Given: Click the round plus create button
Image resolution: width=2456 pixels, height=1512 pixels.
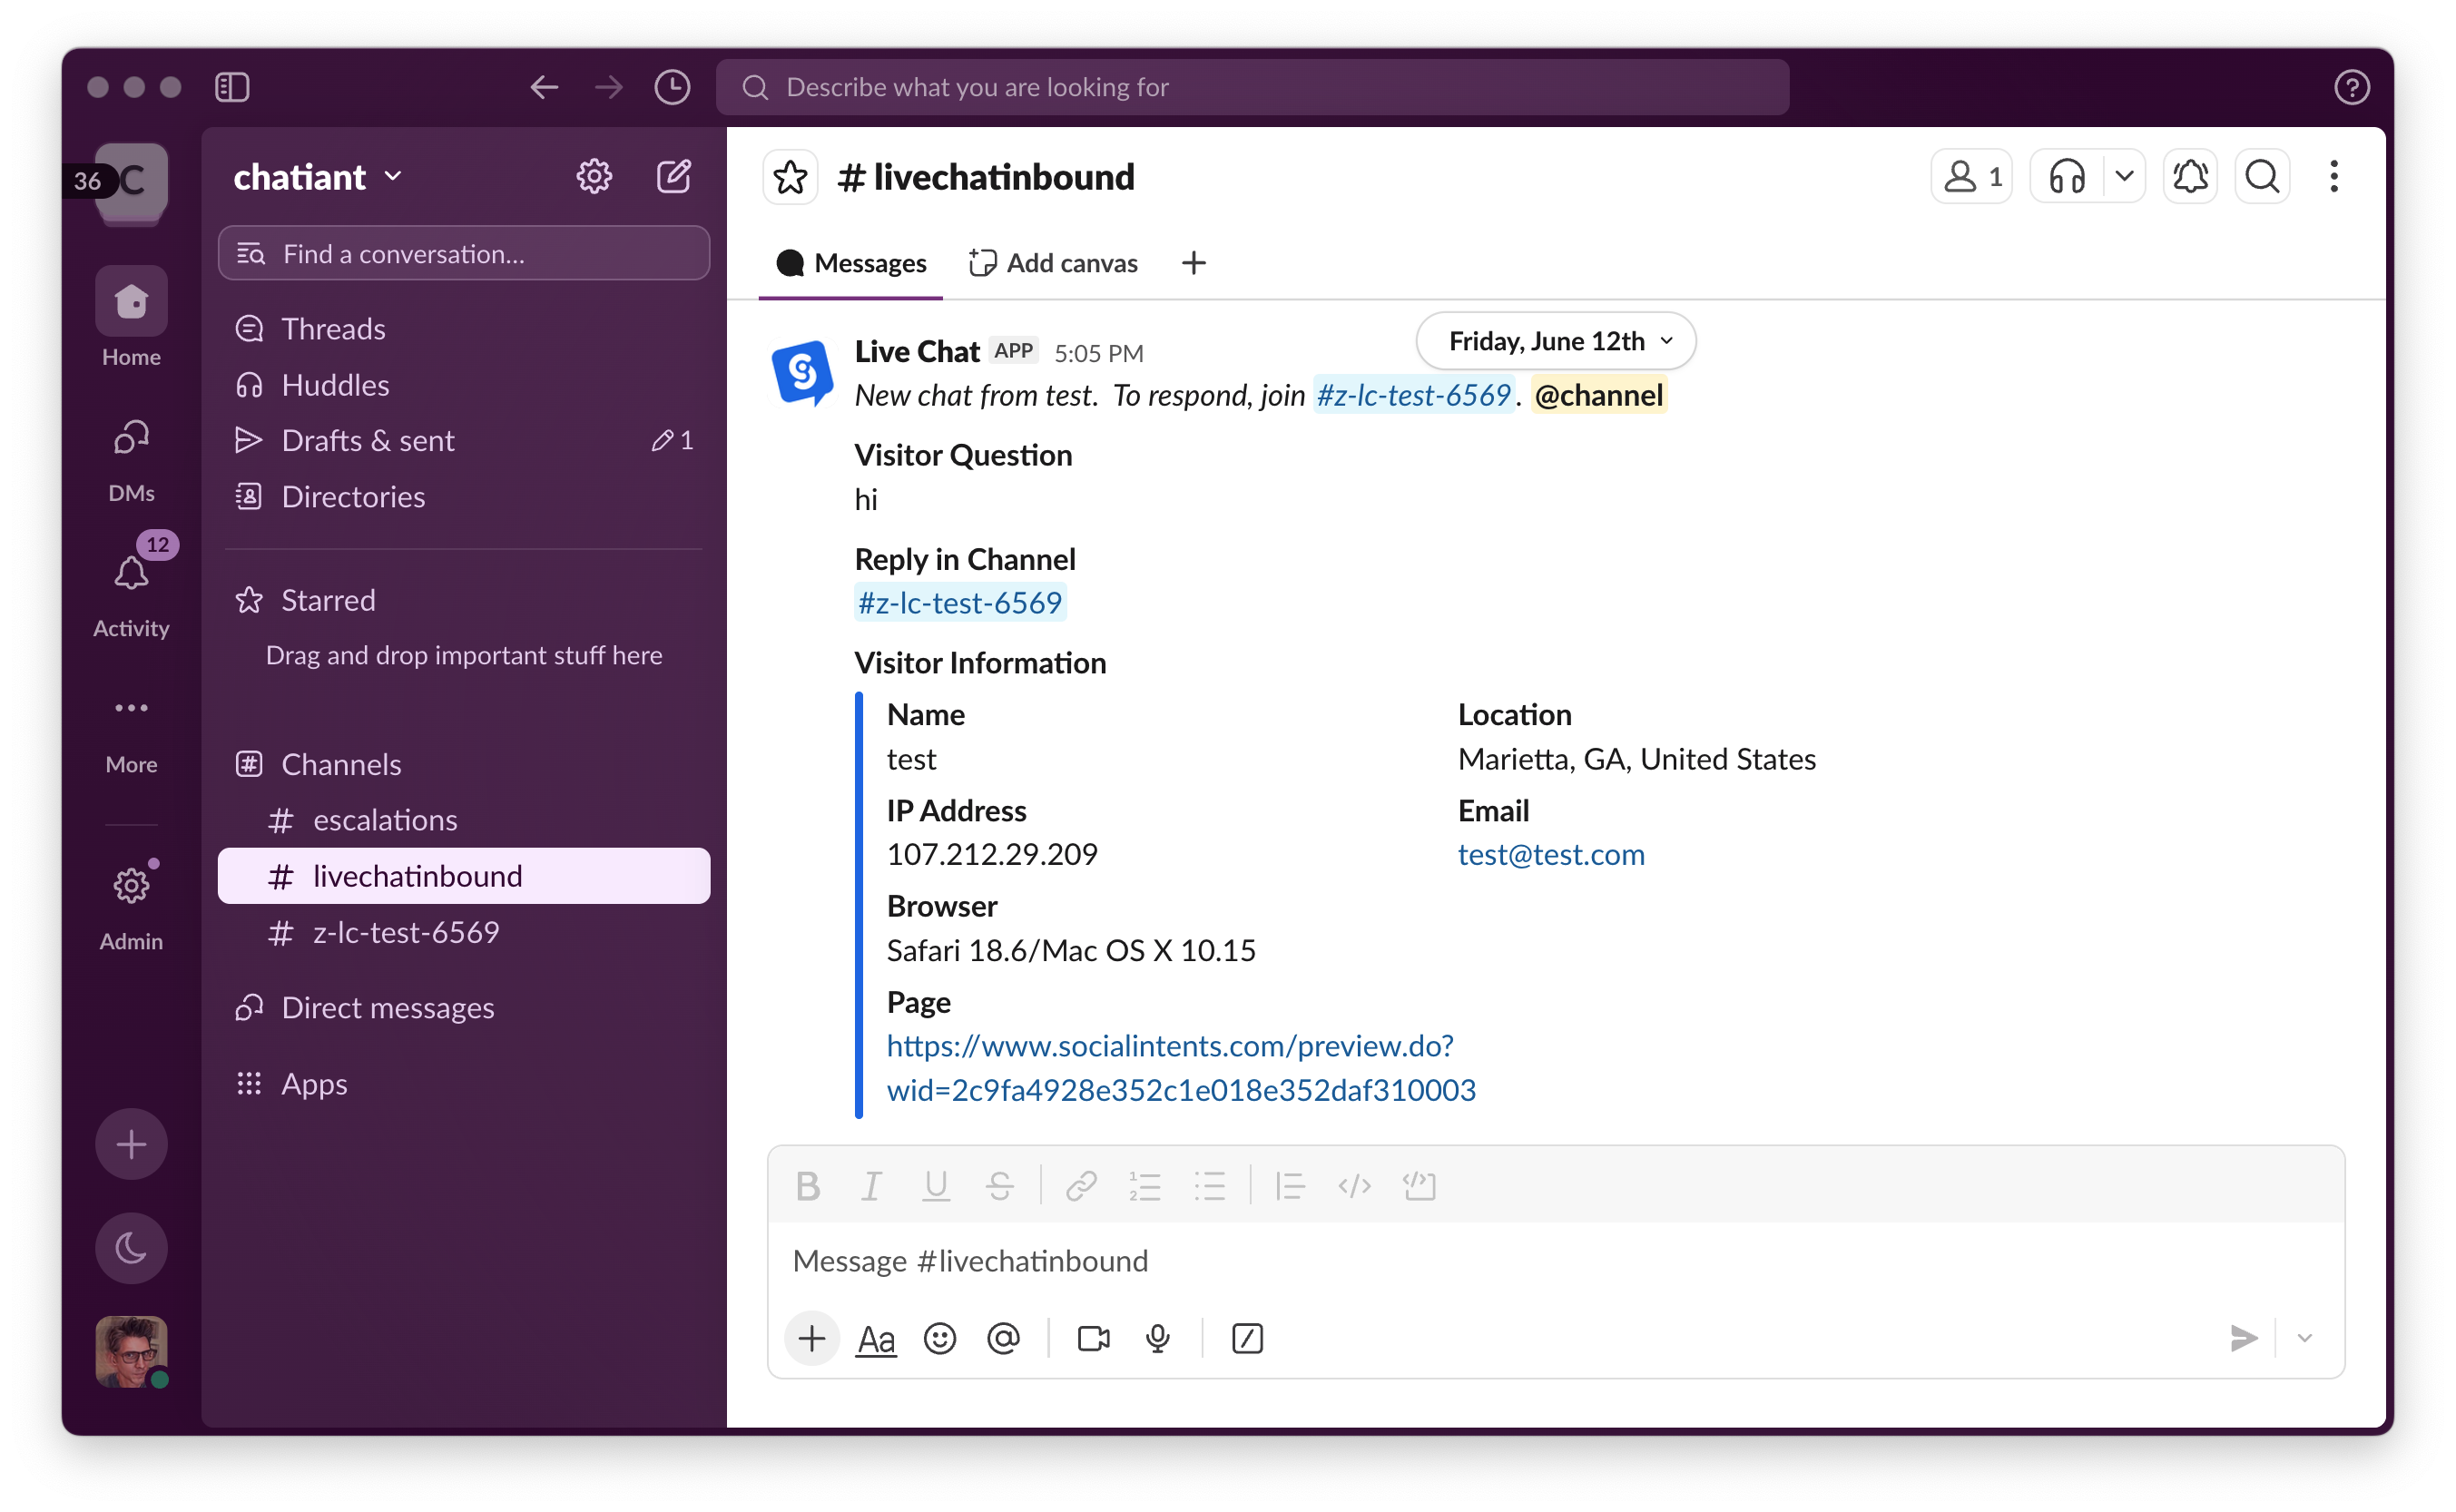Looking at the screenshot, I should (131, 1144).
